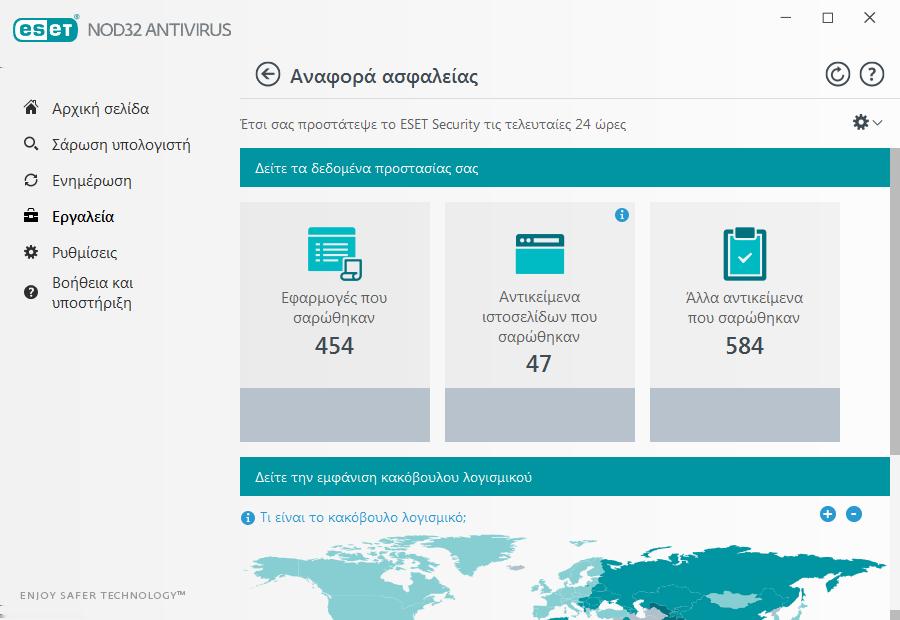Screen dimensions: 900x620
Task: Click info icon beside malware question
Action: [247, 518]
